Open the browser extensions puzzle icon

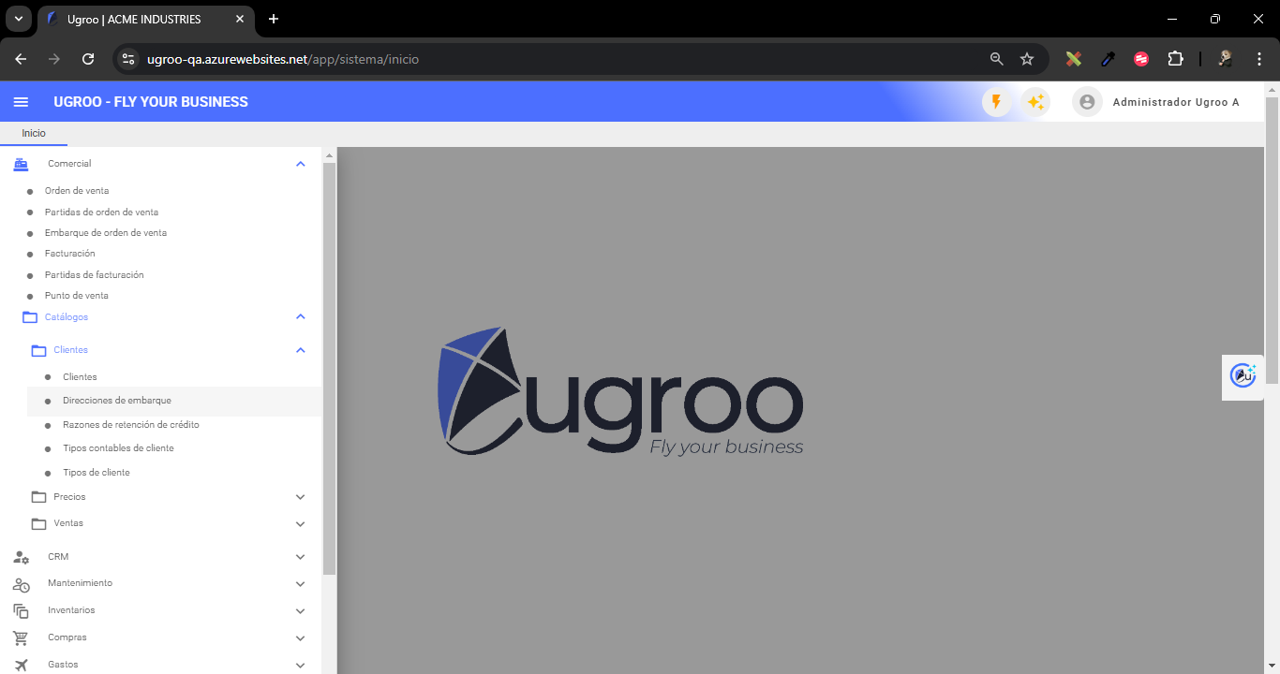[1175, 59]
